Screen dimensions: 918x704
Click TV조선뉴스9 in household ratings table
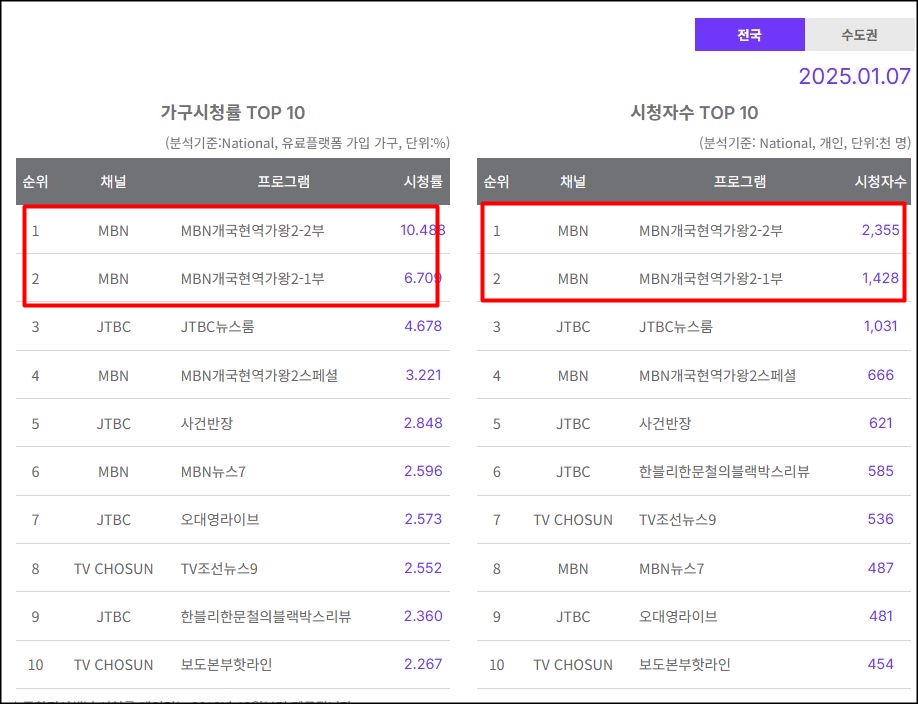click(219, 569)
